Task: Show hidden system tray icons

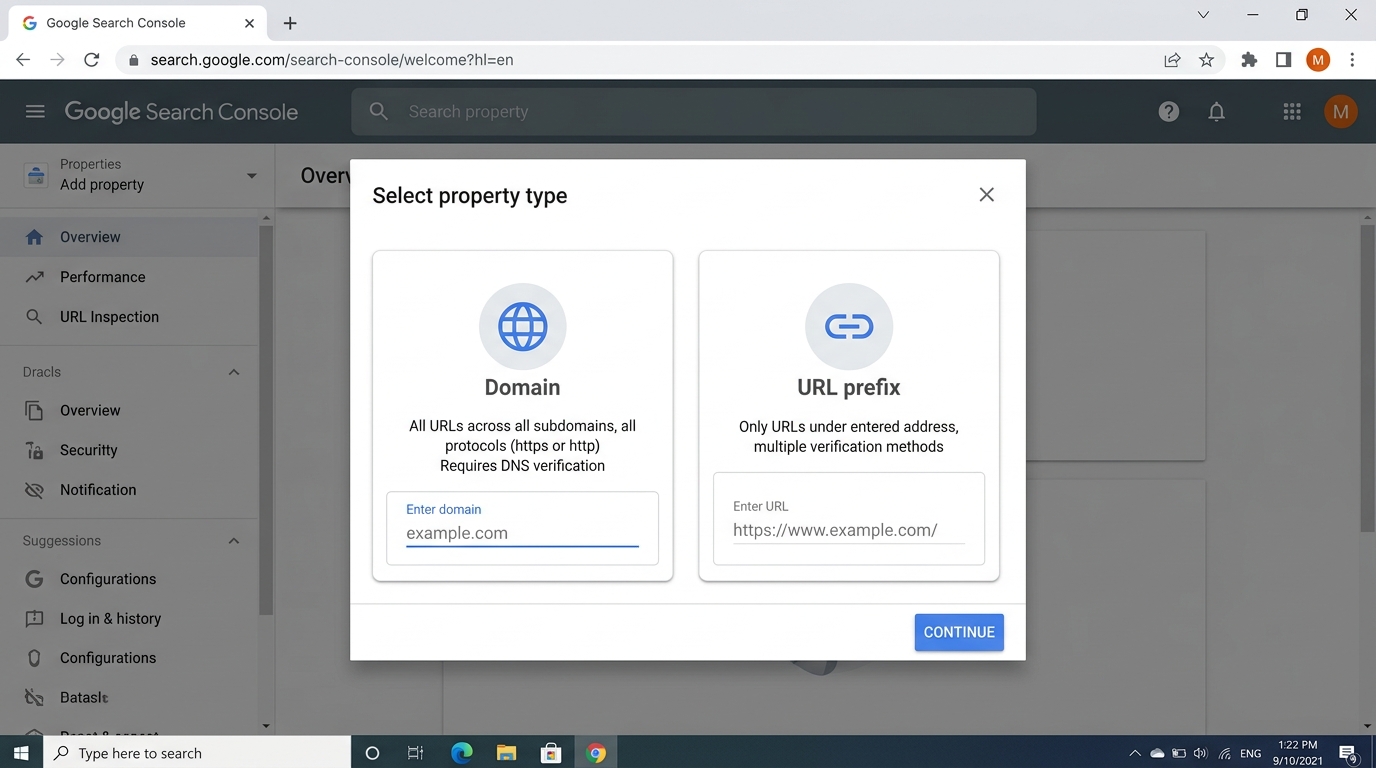Action: click(x=1134, y=753)
